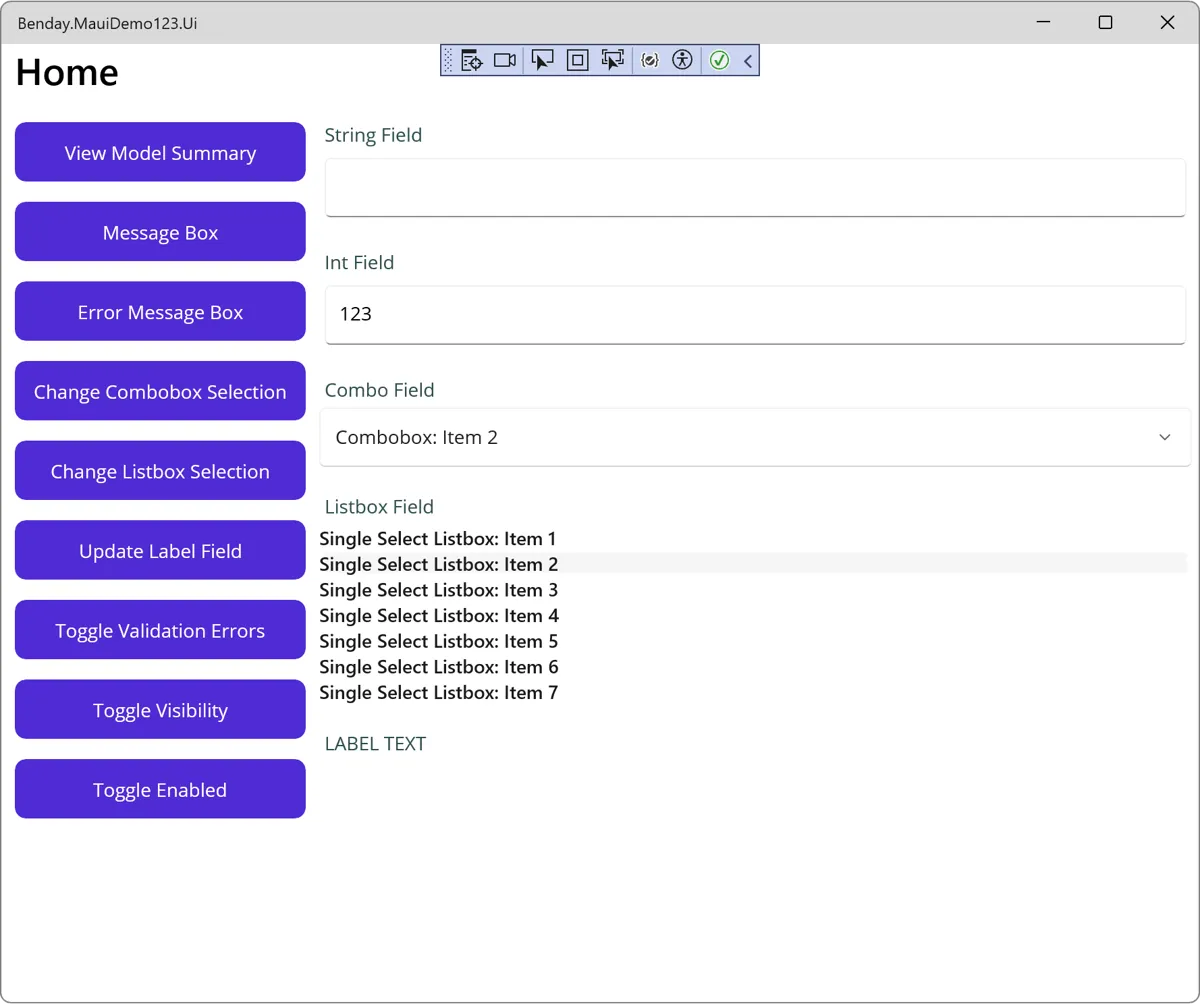Screen dimensions: 1200x1004
Task: Click the Home page heading
Action: [x=67, y=72]
